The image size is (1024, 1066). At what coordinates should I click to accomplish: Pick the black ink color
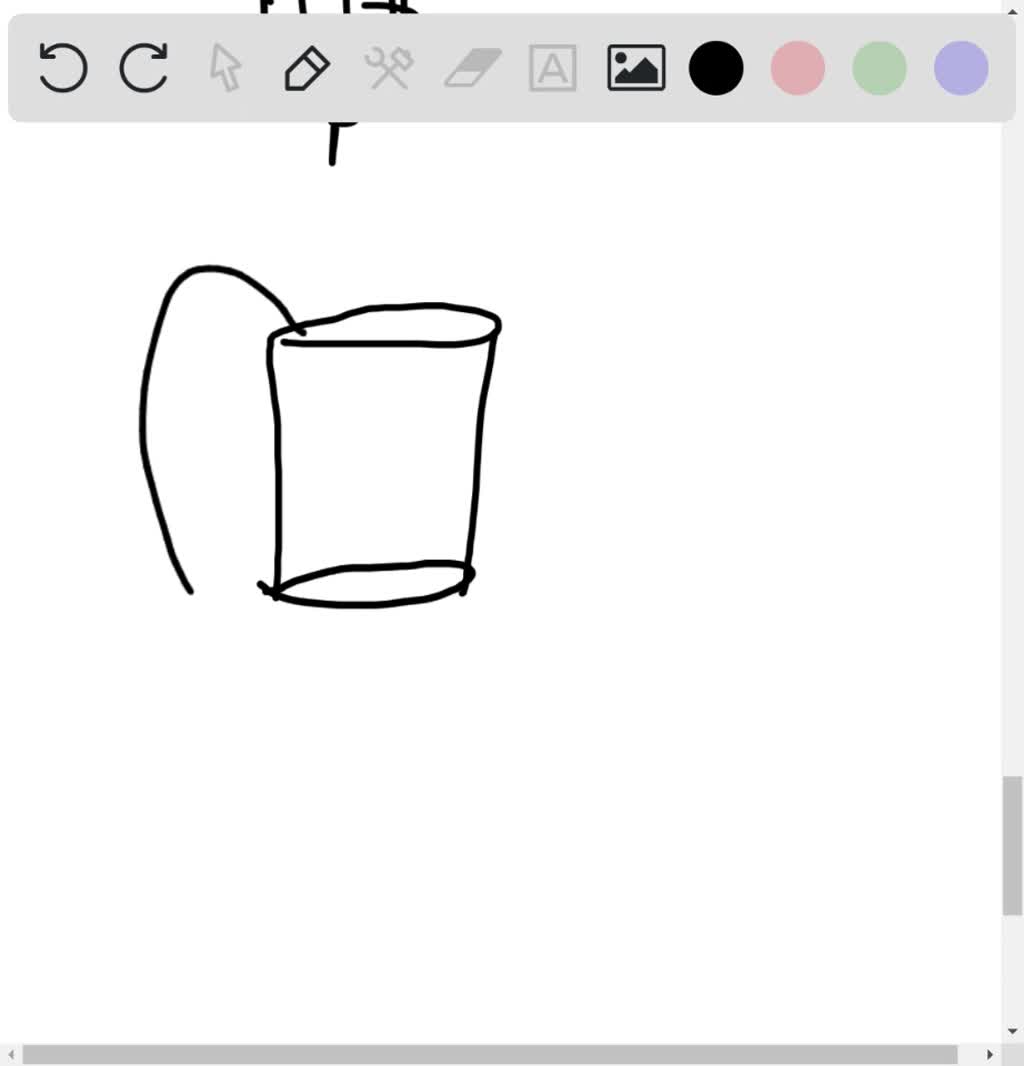click(x=716, y=69)
